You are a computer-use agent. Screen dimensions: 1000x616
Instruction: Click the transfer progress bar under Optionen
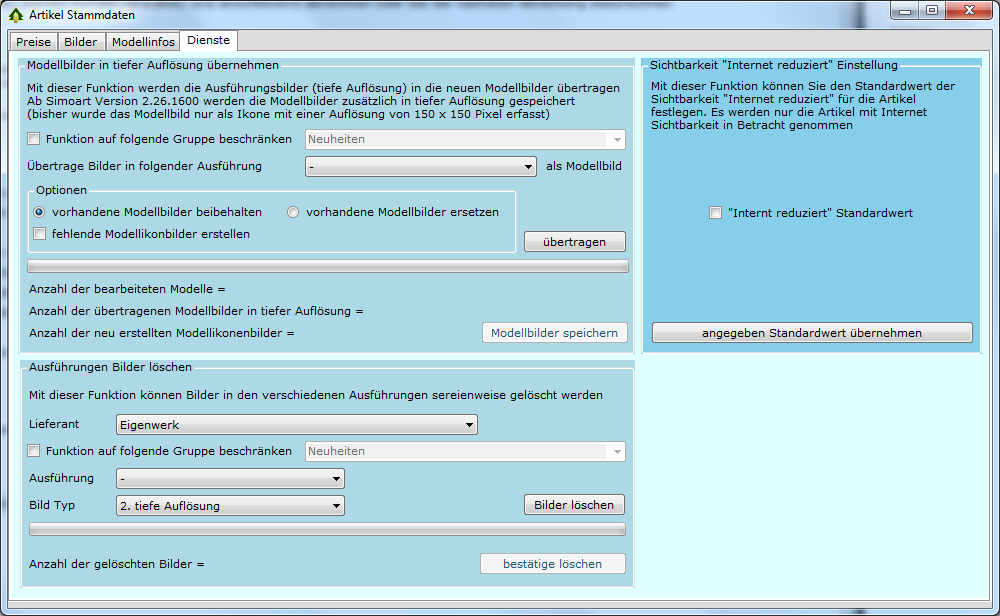(x=328, y=266)
